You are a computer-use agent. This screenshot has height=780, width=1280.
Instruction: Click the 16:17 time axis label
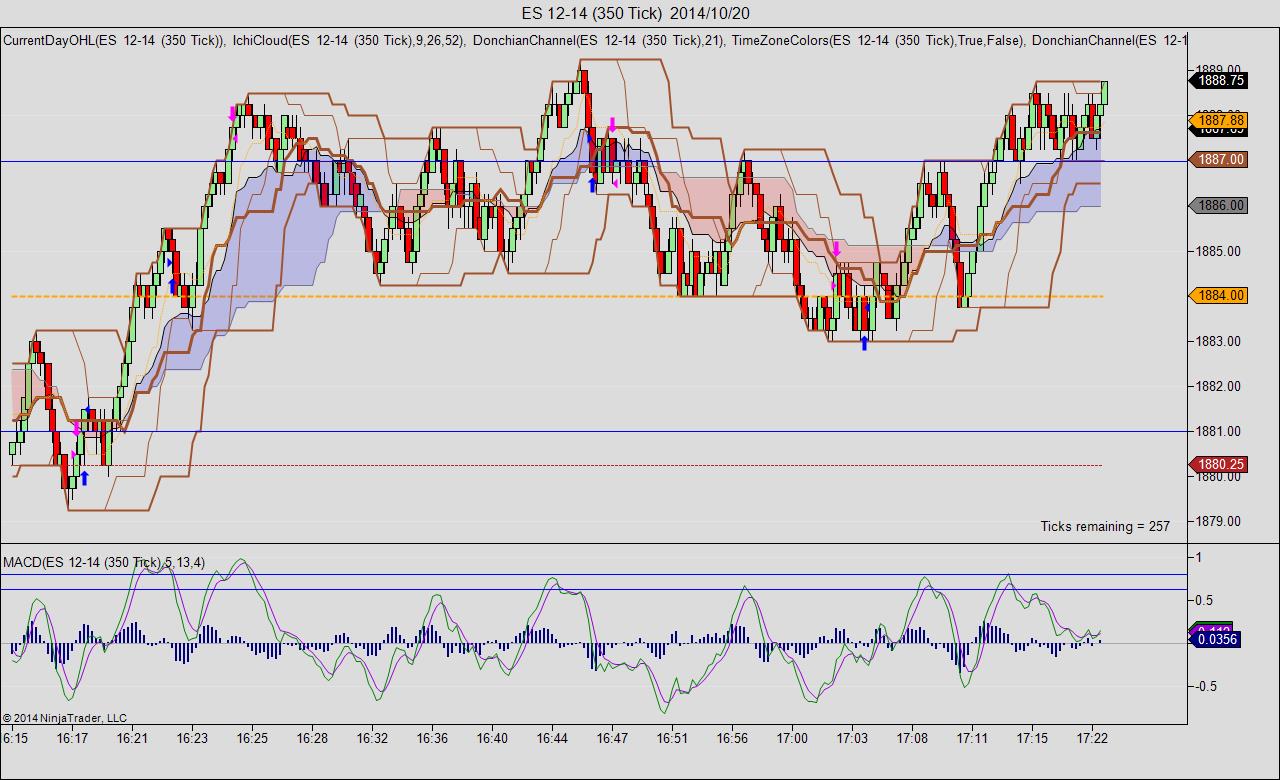pos(73,739)
